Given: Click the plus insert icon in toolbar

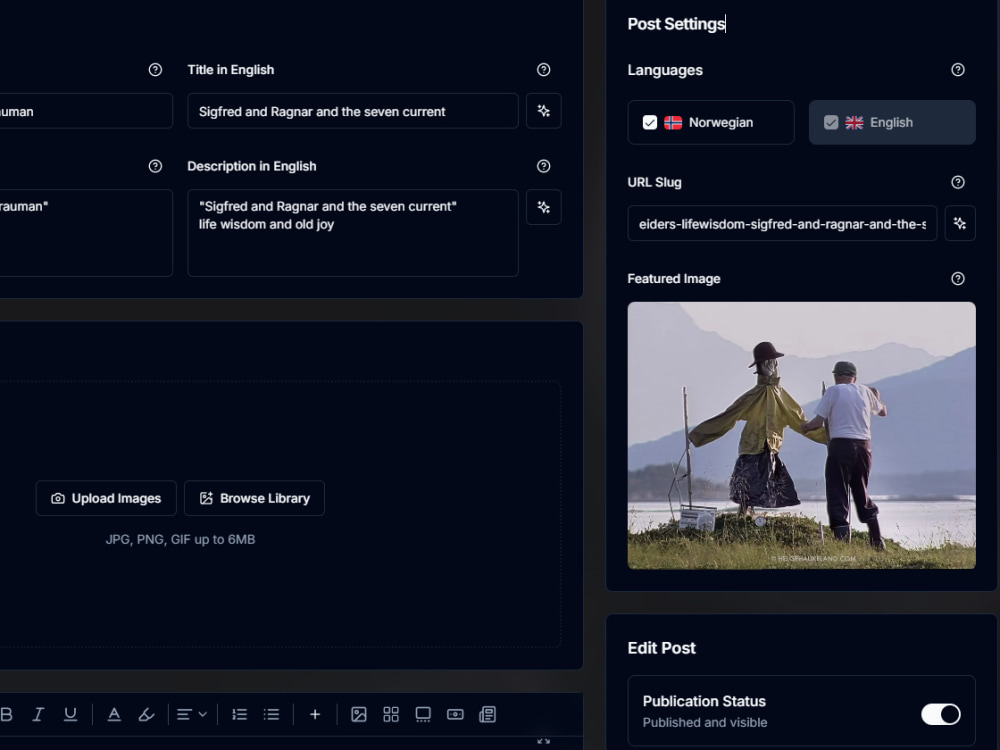Looking at the screenshot, I should pyautogui.click(x=314, y=714).
